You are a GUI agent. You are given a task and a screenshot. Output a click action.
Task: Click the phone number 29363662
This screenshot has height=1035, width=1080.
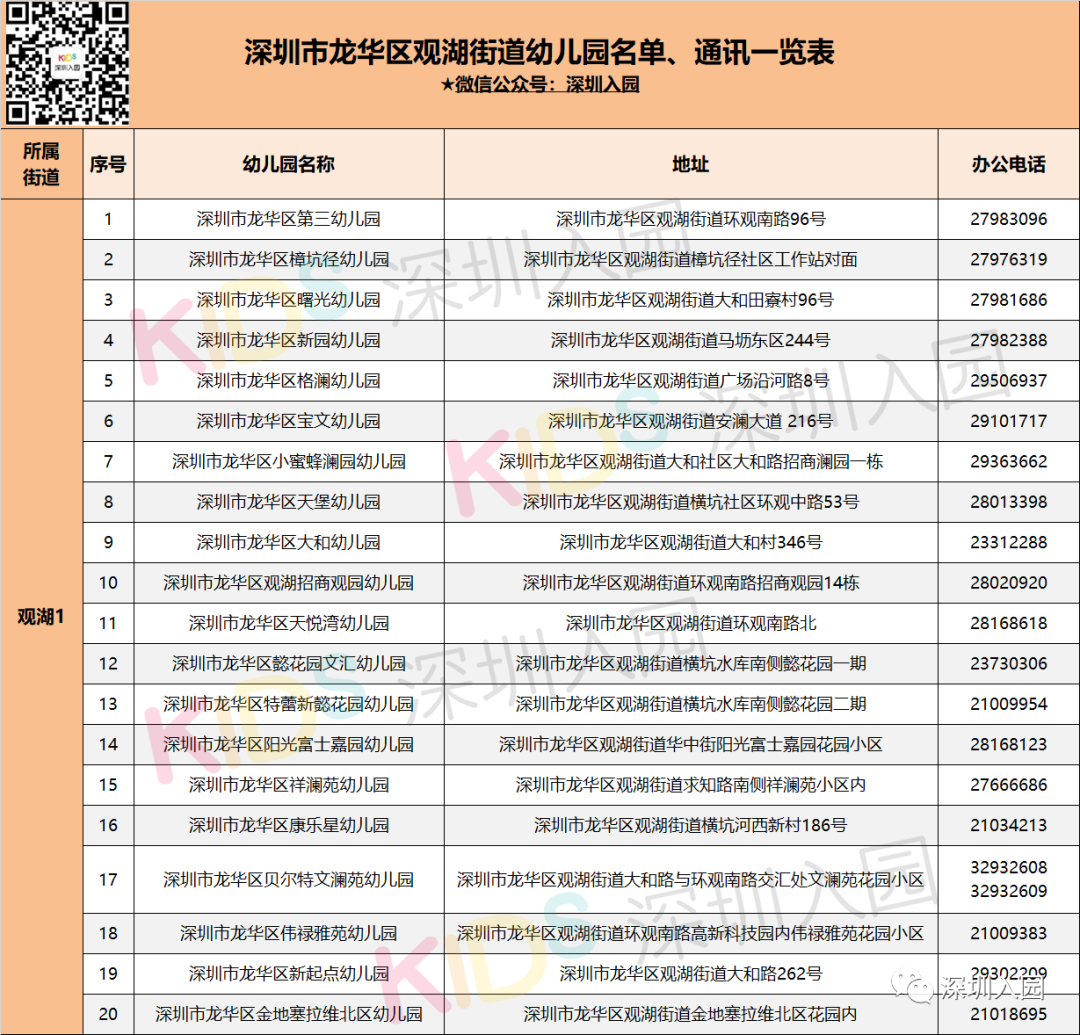1008,461
